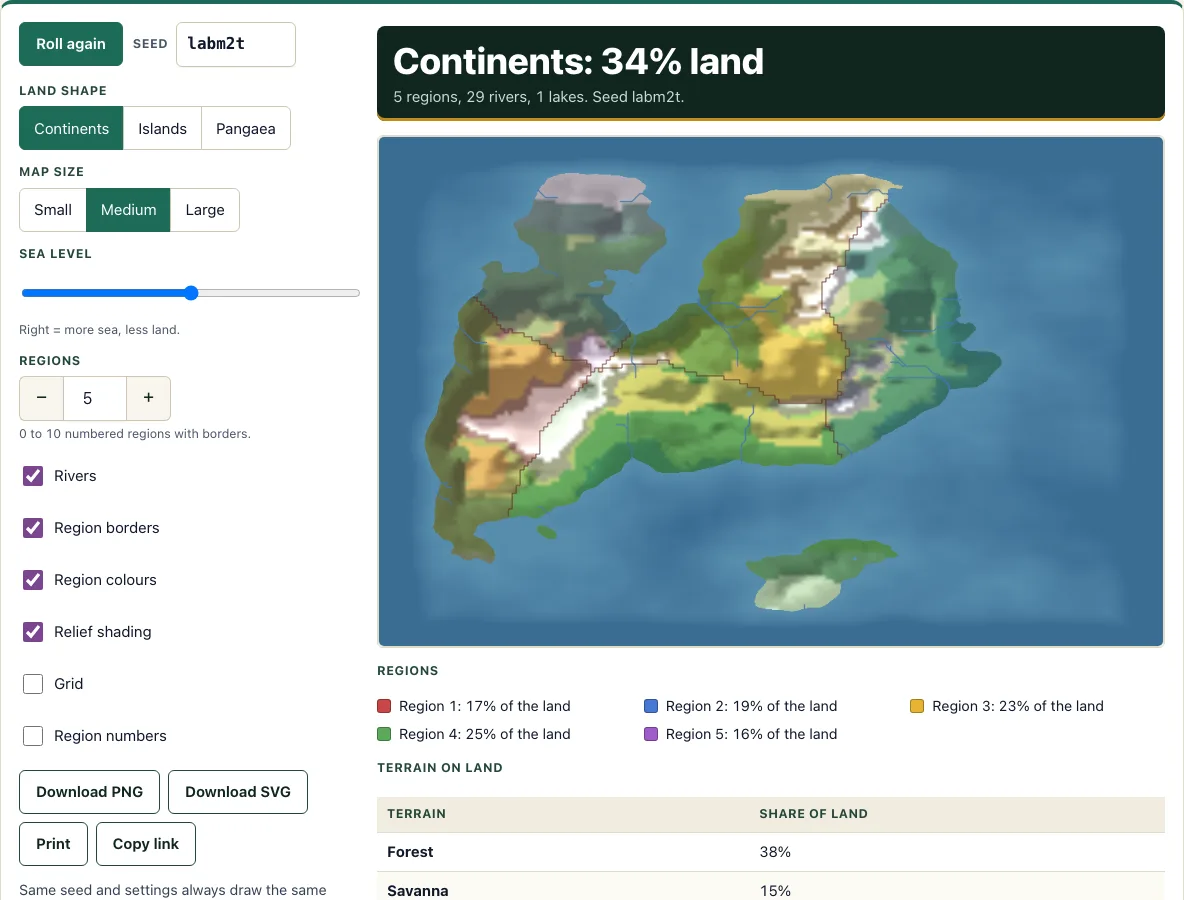Click 'Region 4: 25% of the land'
Screen dimensions: 1184x900
[x=485, y=734]
